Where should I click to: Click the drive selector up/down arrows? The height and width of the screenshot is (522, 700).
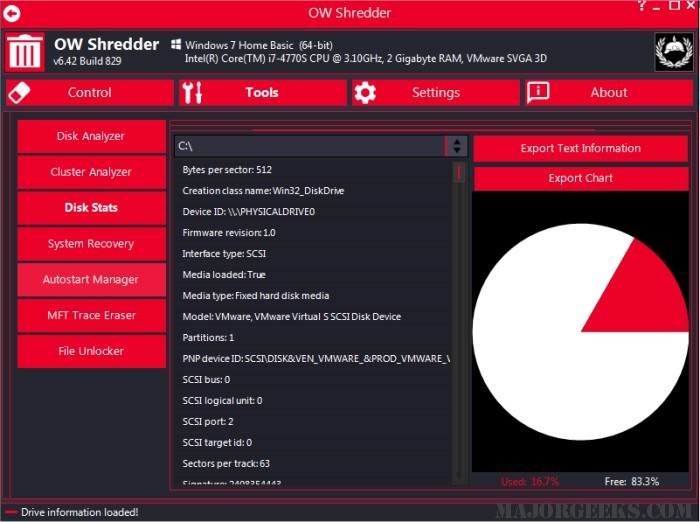pos(456,146)
